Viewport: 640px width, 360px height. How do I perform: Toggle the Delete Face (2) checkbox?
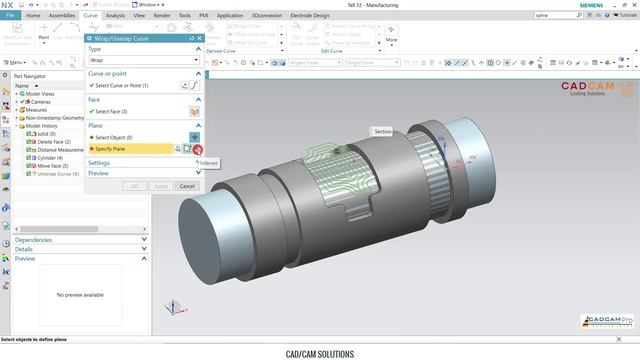click(29, 142)
